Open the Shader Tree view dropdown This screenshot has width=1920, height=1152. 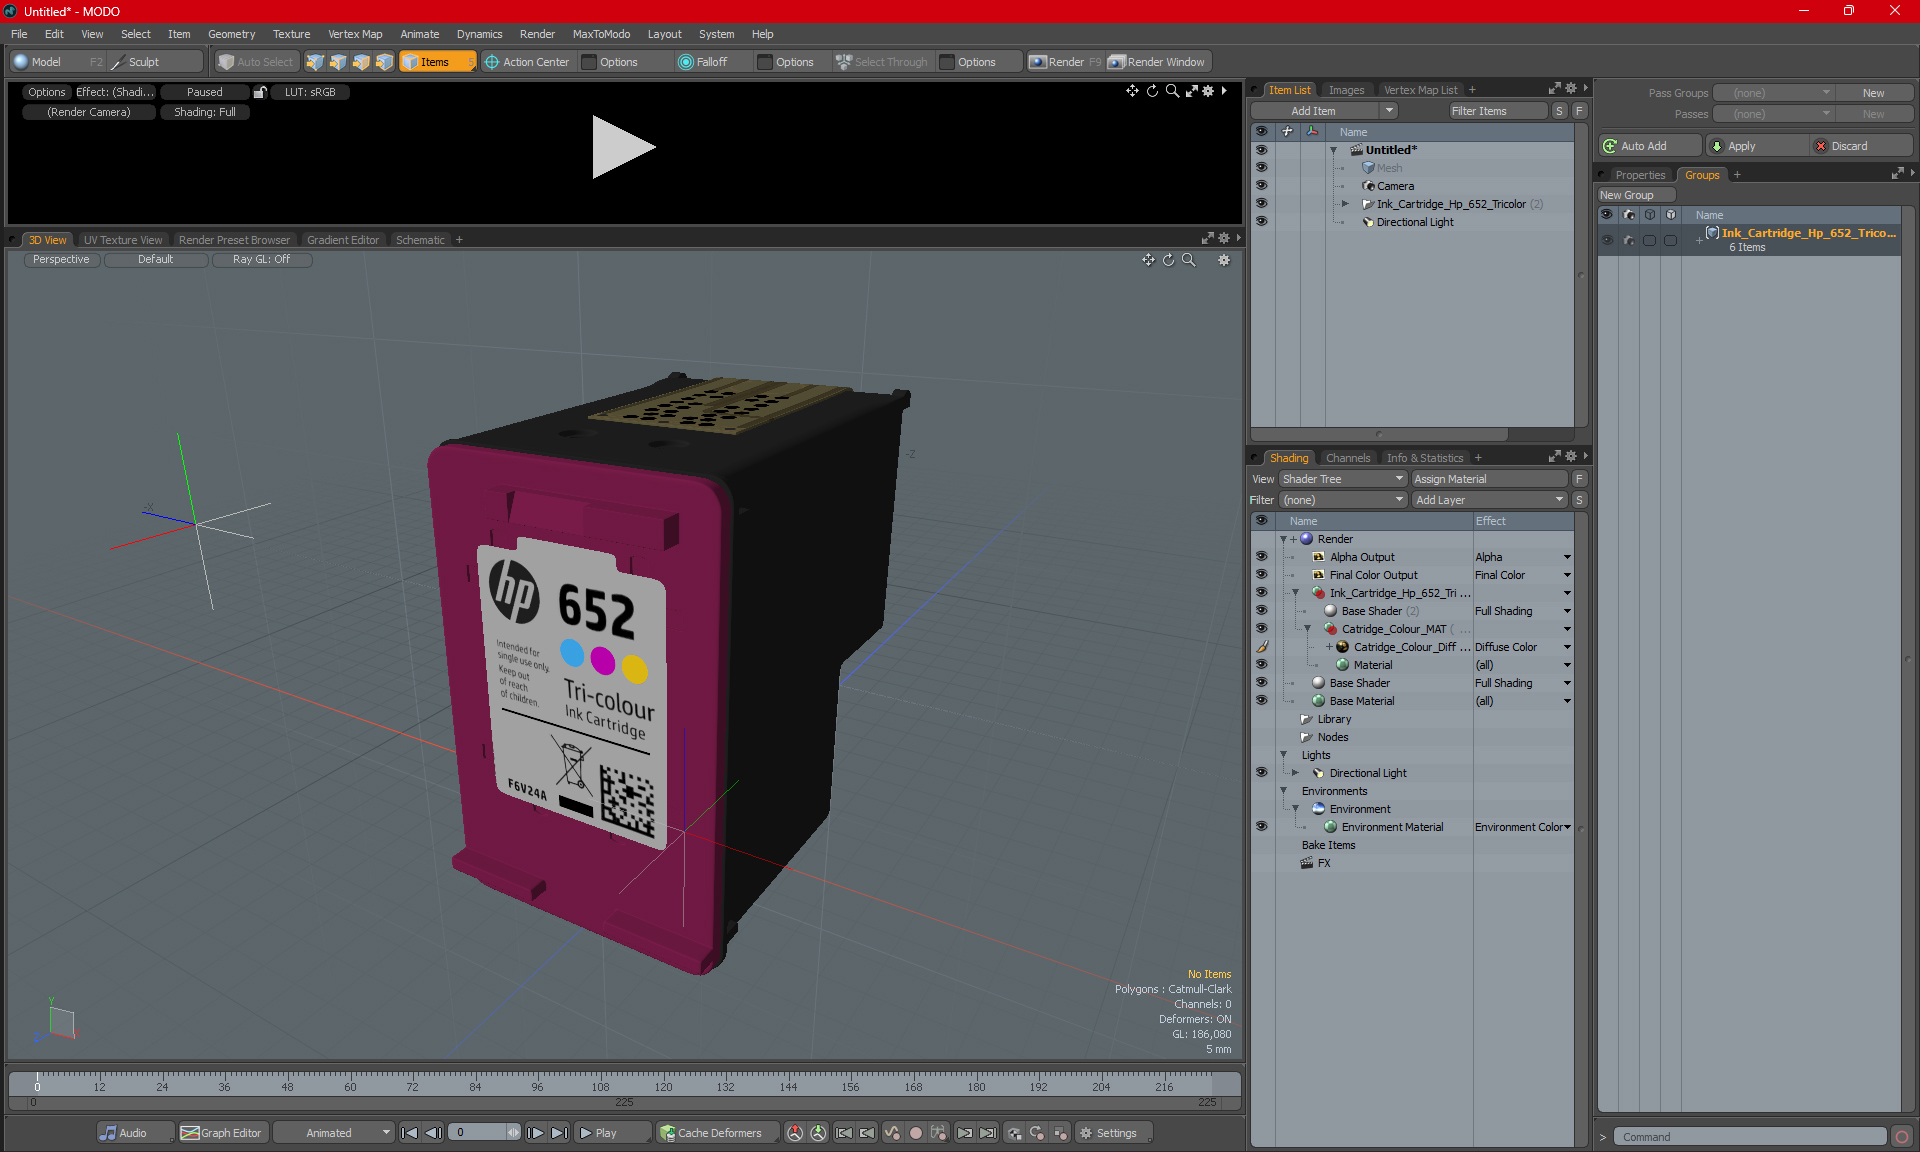(1342, 479)
